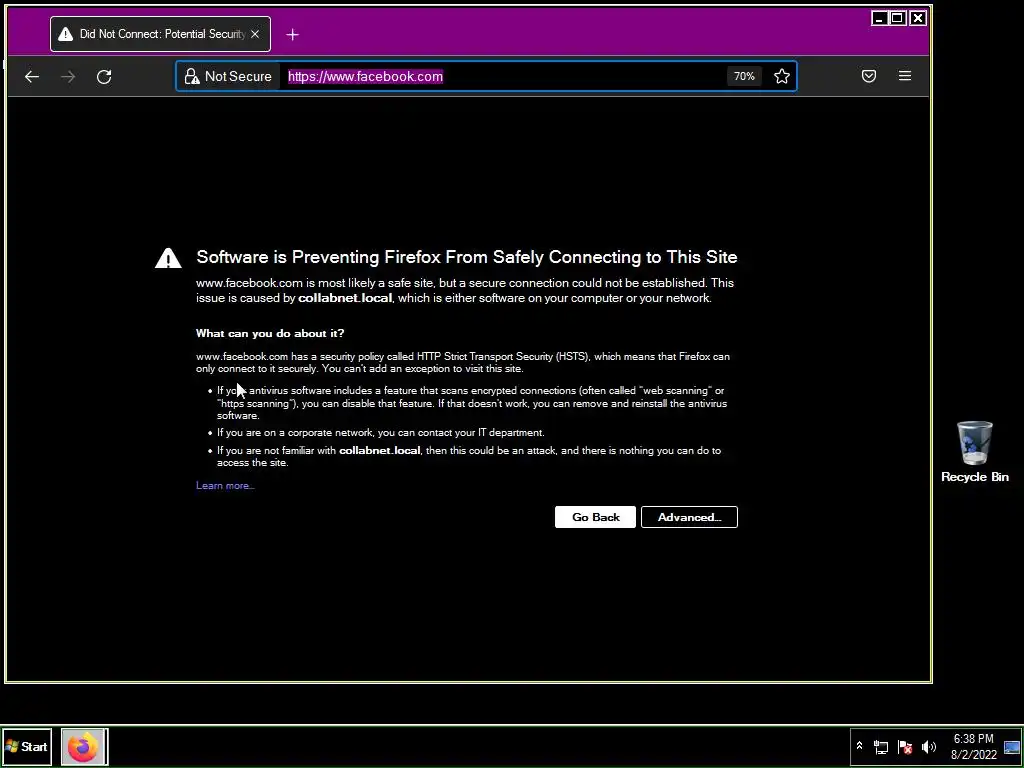Click the 'contact your IT department' bullet

pyautogui.click(x=380, y=432)
